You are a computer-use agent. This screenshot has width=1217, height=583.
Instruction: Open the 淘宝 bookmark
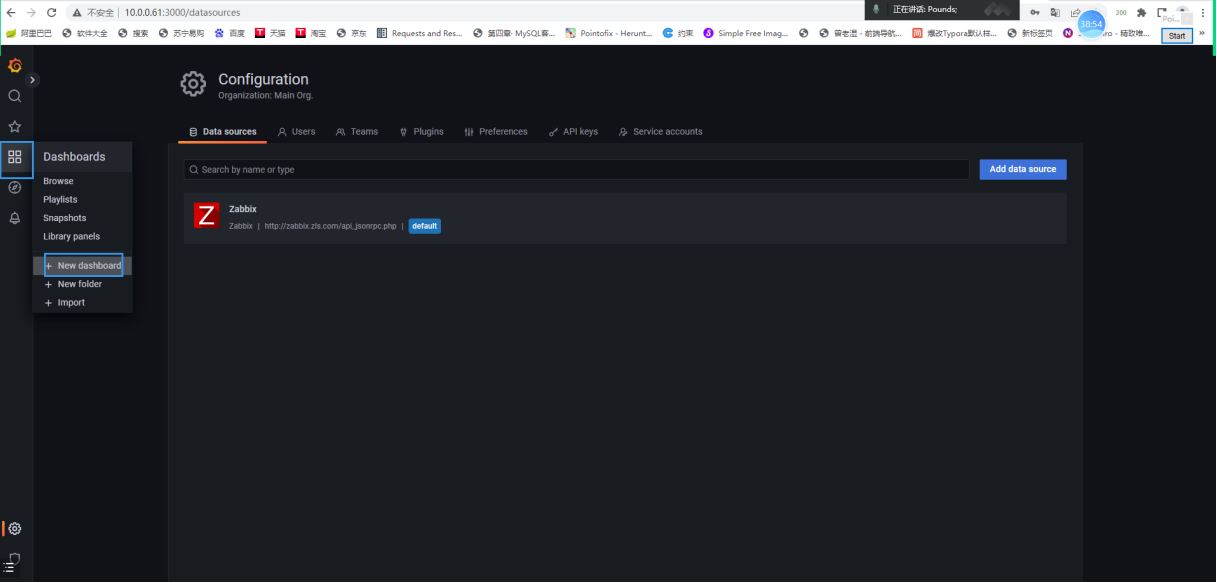pyautogui.click(x=310, y=33)
